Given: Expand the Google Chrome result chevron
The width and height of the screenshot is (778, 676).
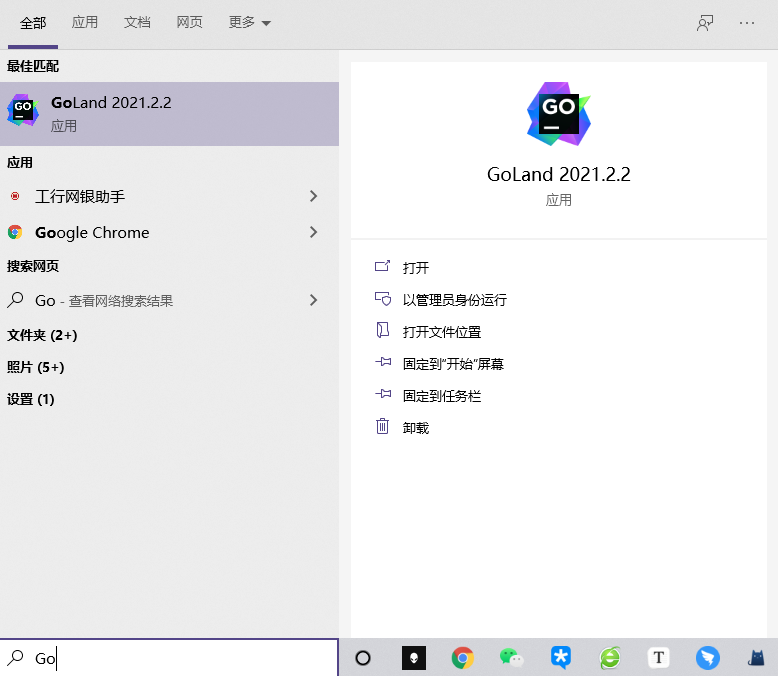Looking at the screenshot, I should pyautogui.click(x=313, y=232).
